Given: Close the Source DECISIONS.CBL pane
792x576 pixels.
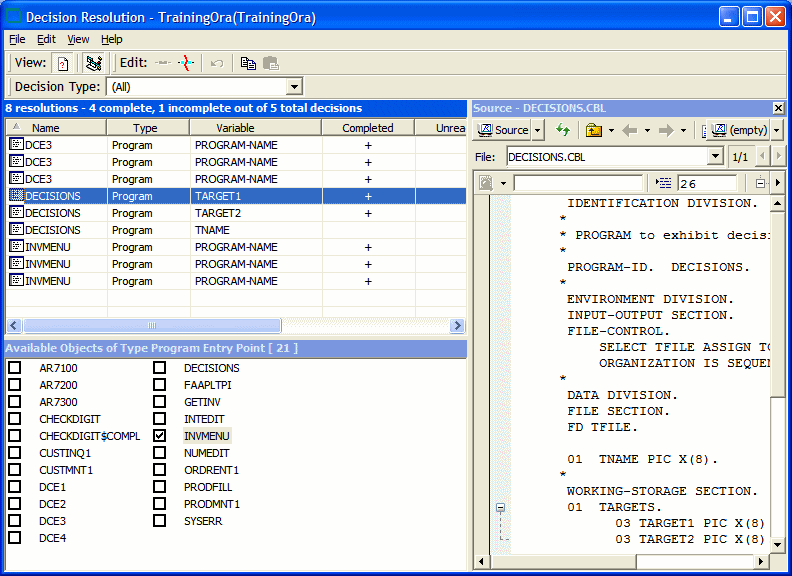Looking at the screenshot, I should 778,108.
